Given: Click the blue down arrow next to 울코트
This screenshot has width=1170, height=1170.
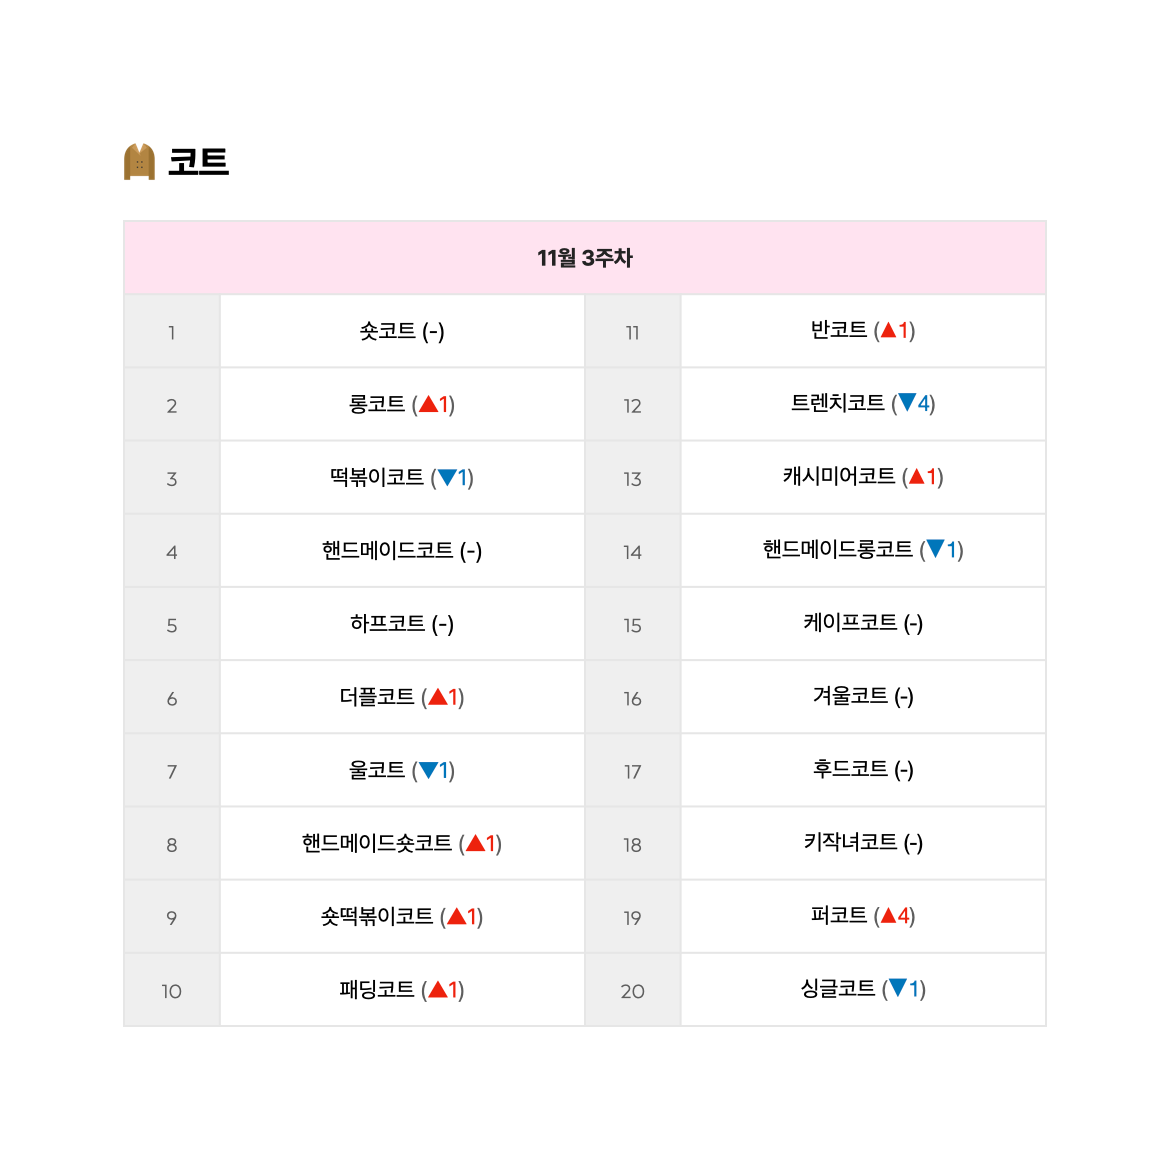Looking at the screenshot, I should 428,770.
